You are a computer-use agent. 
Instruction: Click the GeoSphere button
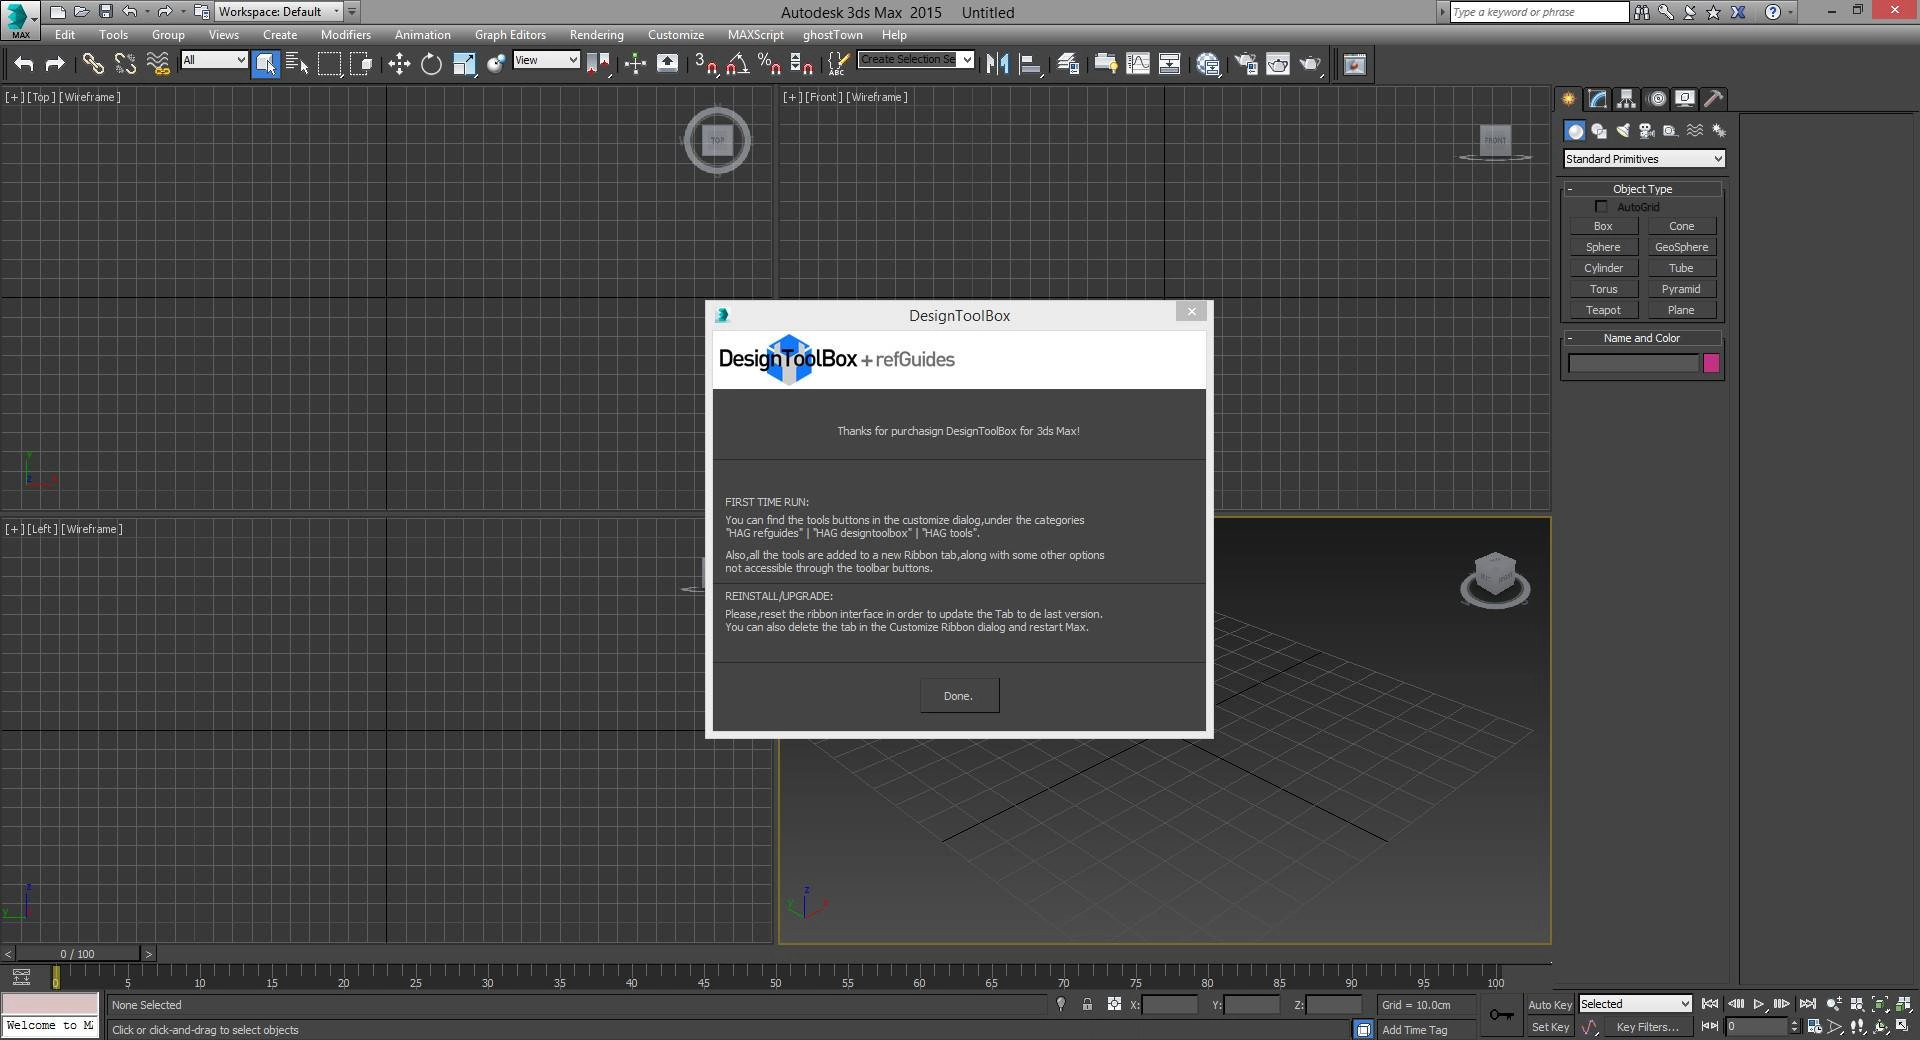[x=1681, y=247]
